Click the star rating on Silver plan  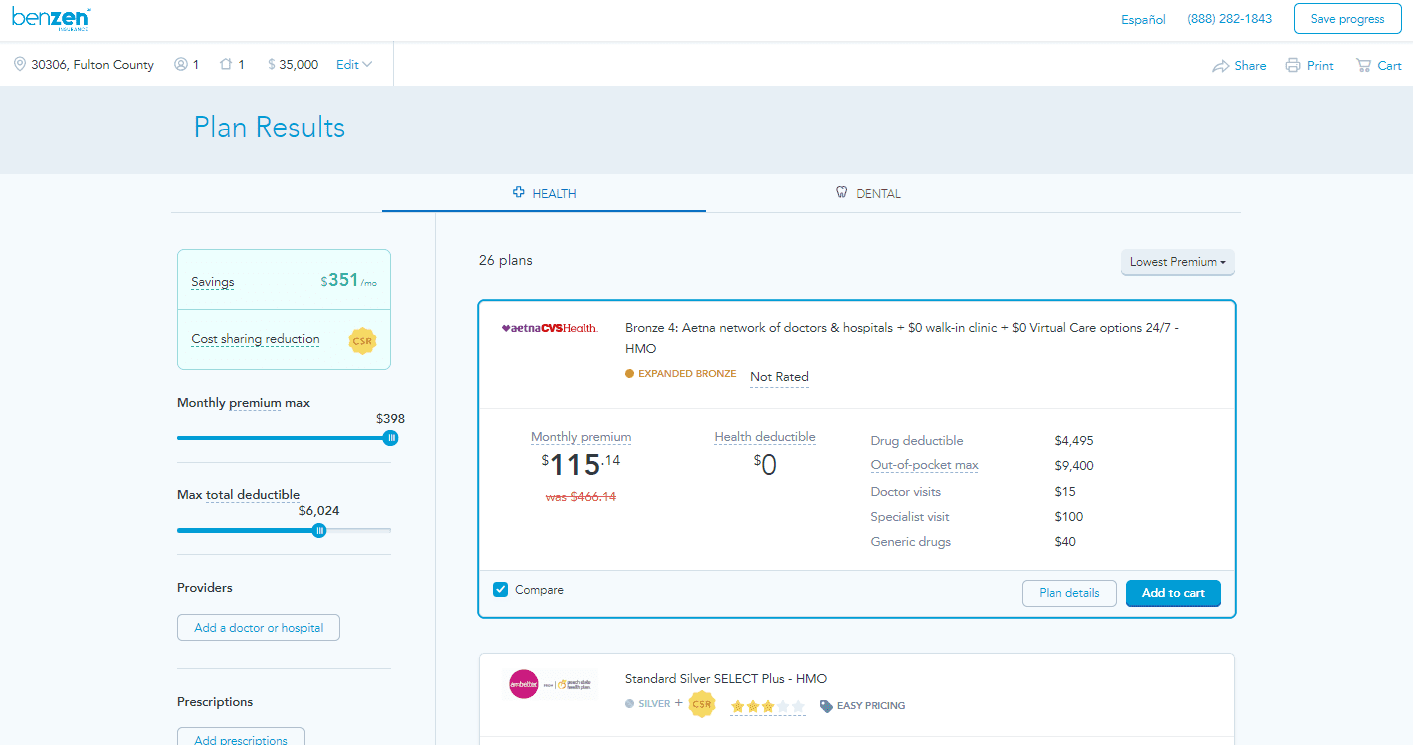(767, 706)
